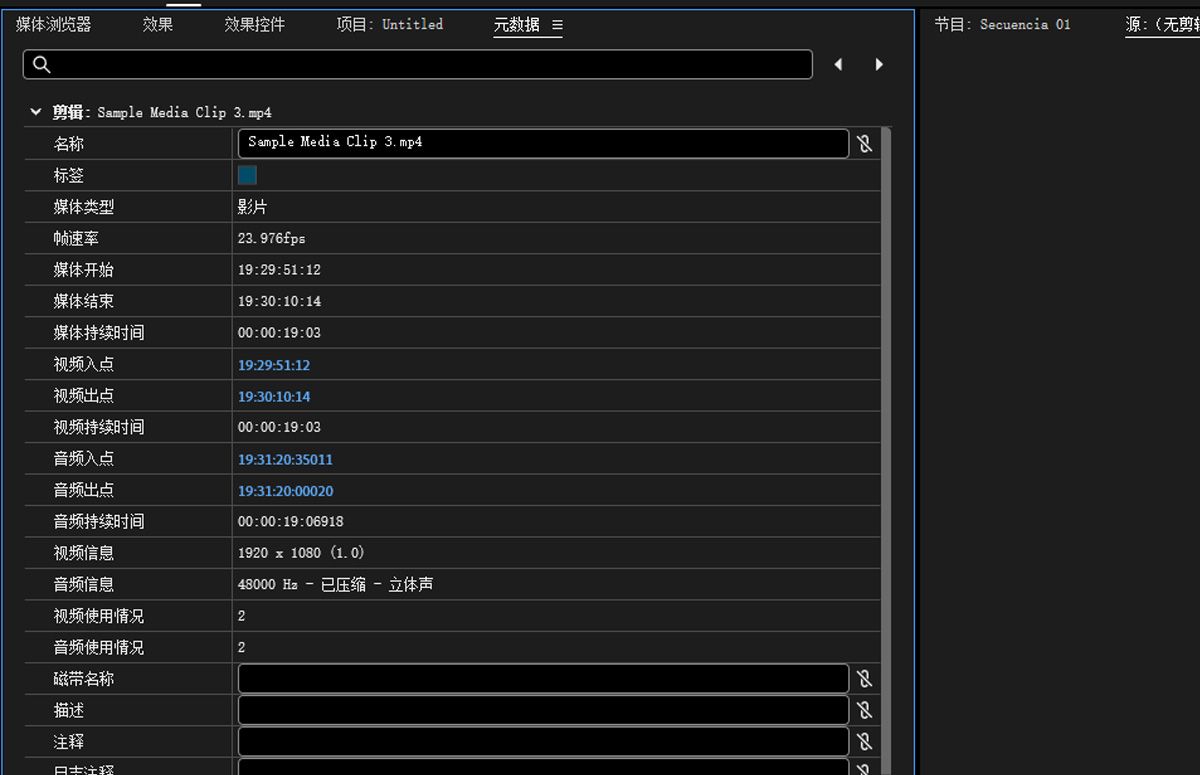Select the 元数据 tab

click(x=516, y=25)
